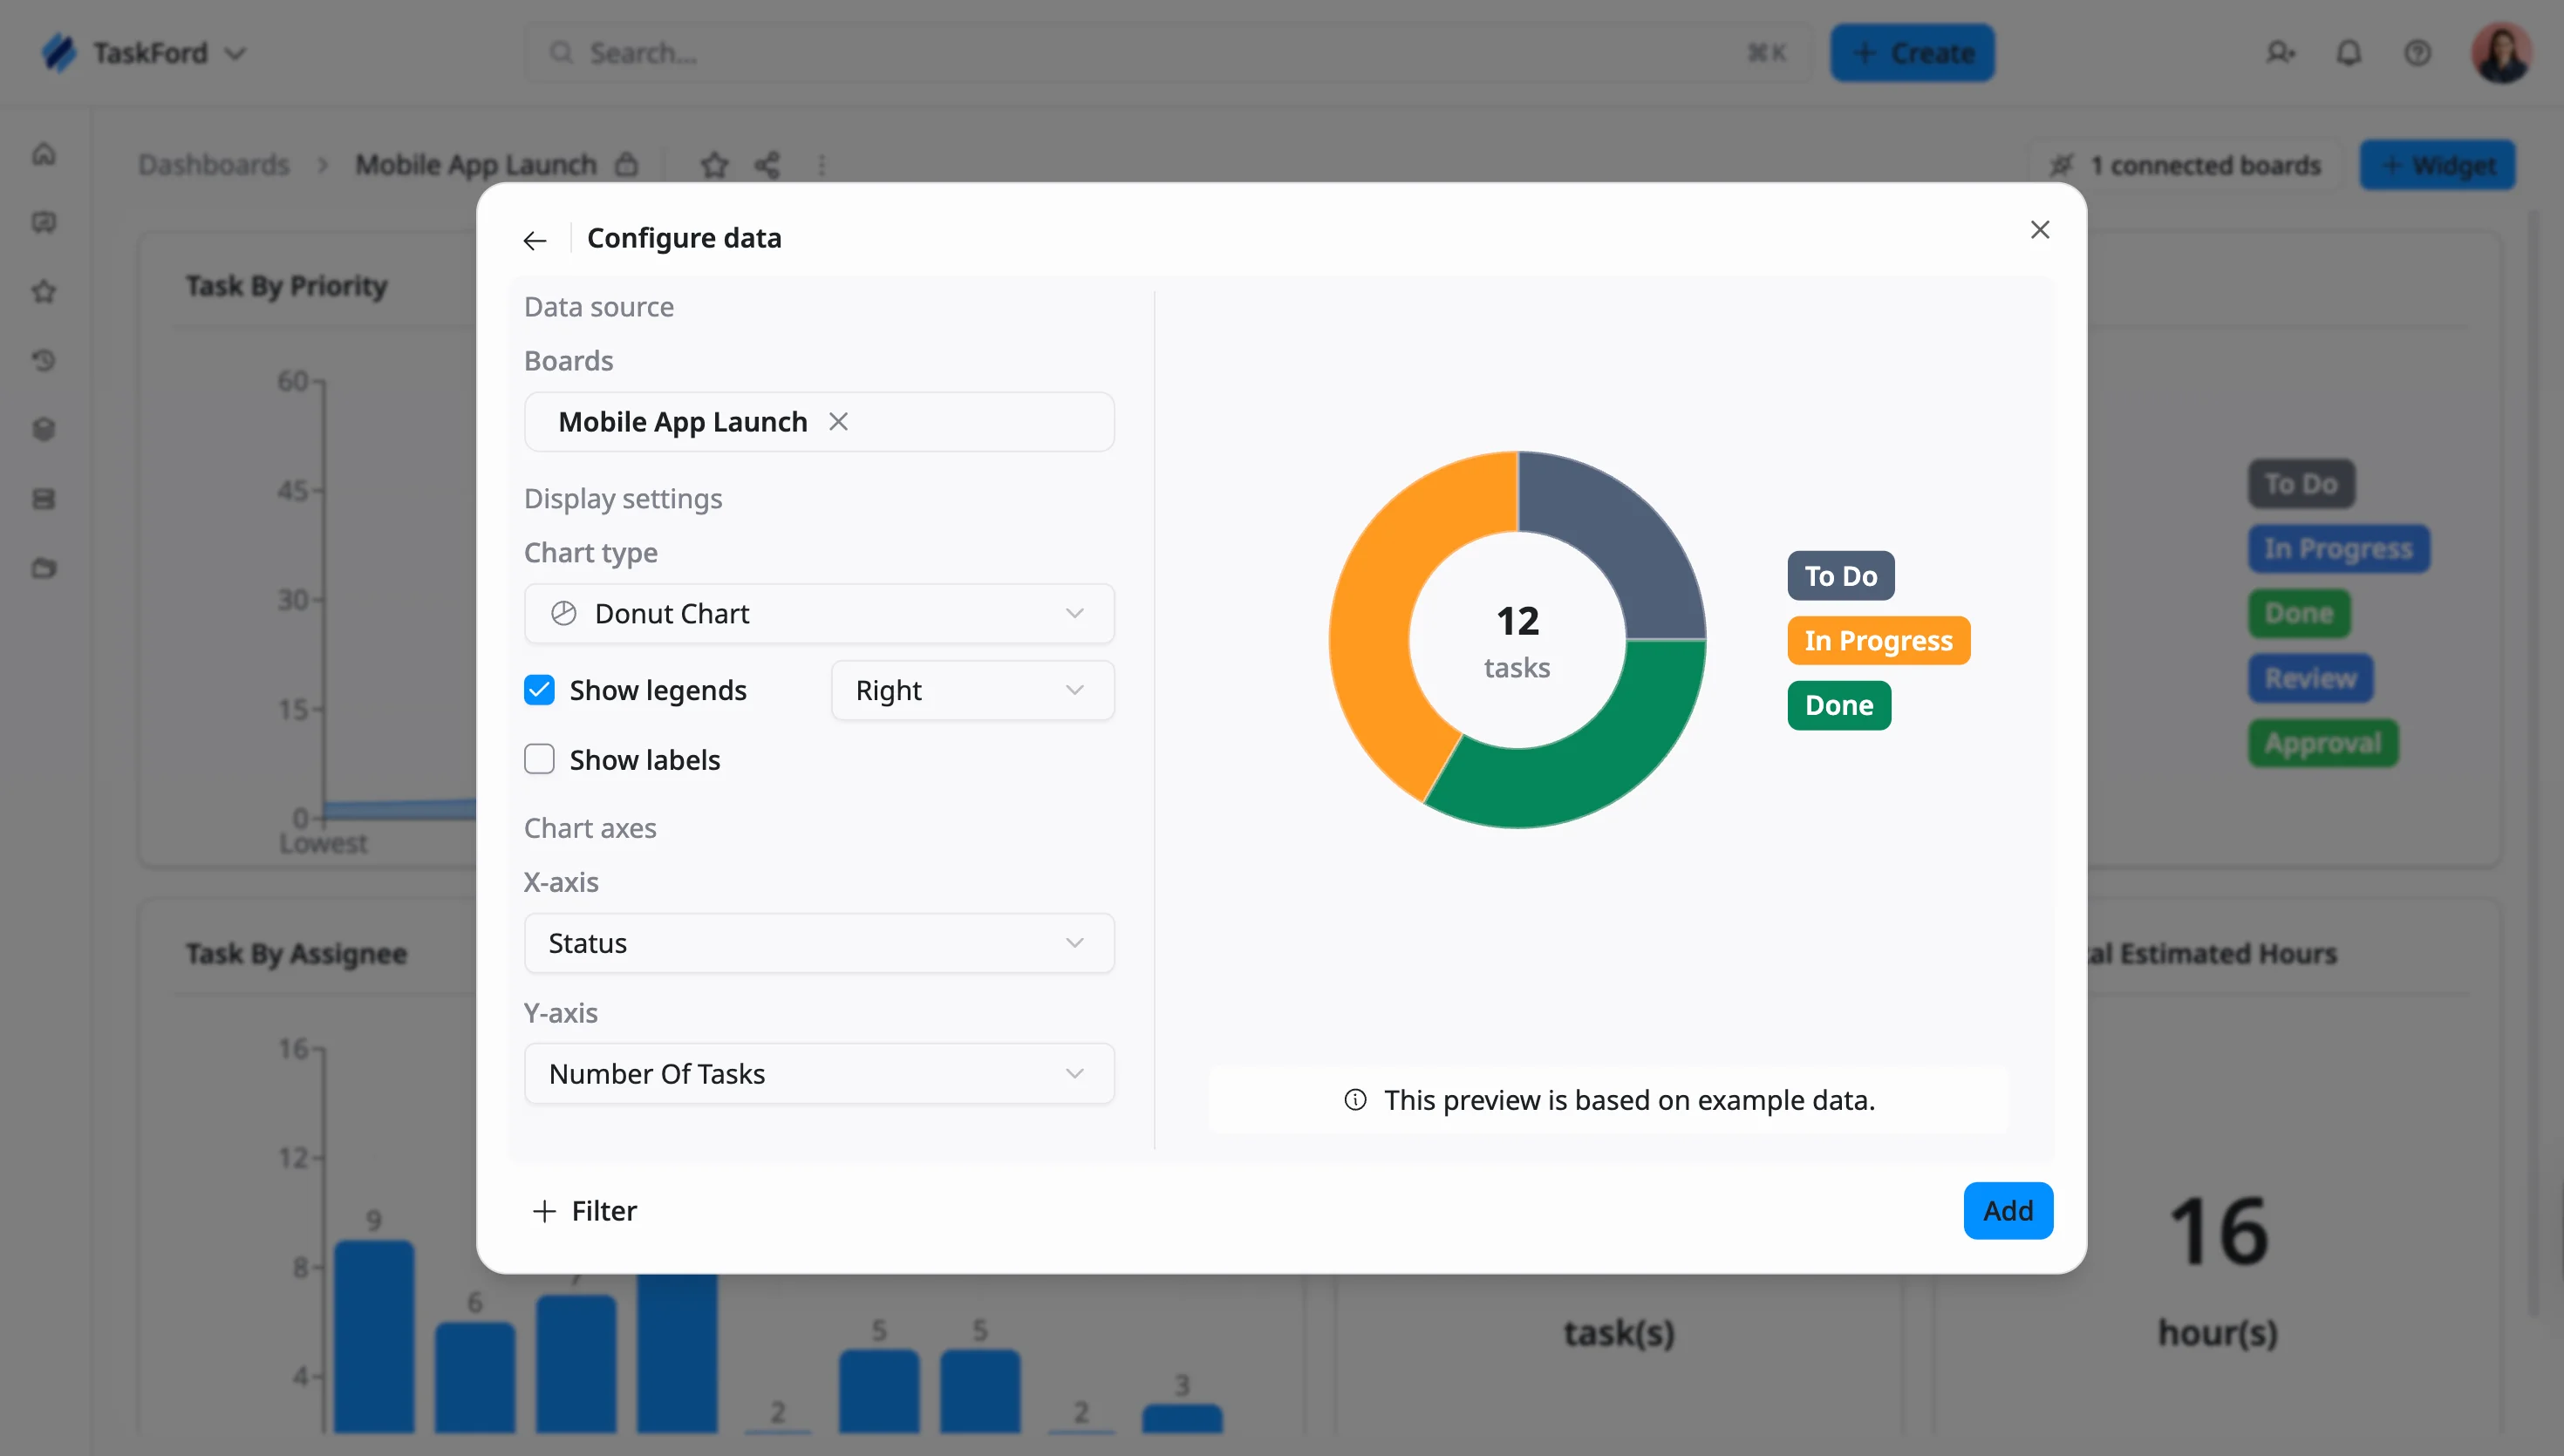The width and height of the screenshot is (2564, 1456).
Task: Open the help icon
Action: (x=2418, y=53)
